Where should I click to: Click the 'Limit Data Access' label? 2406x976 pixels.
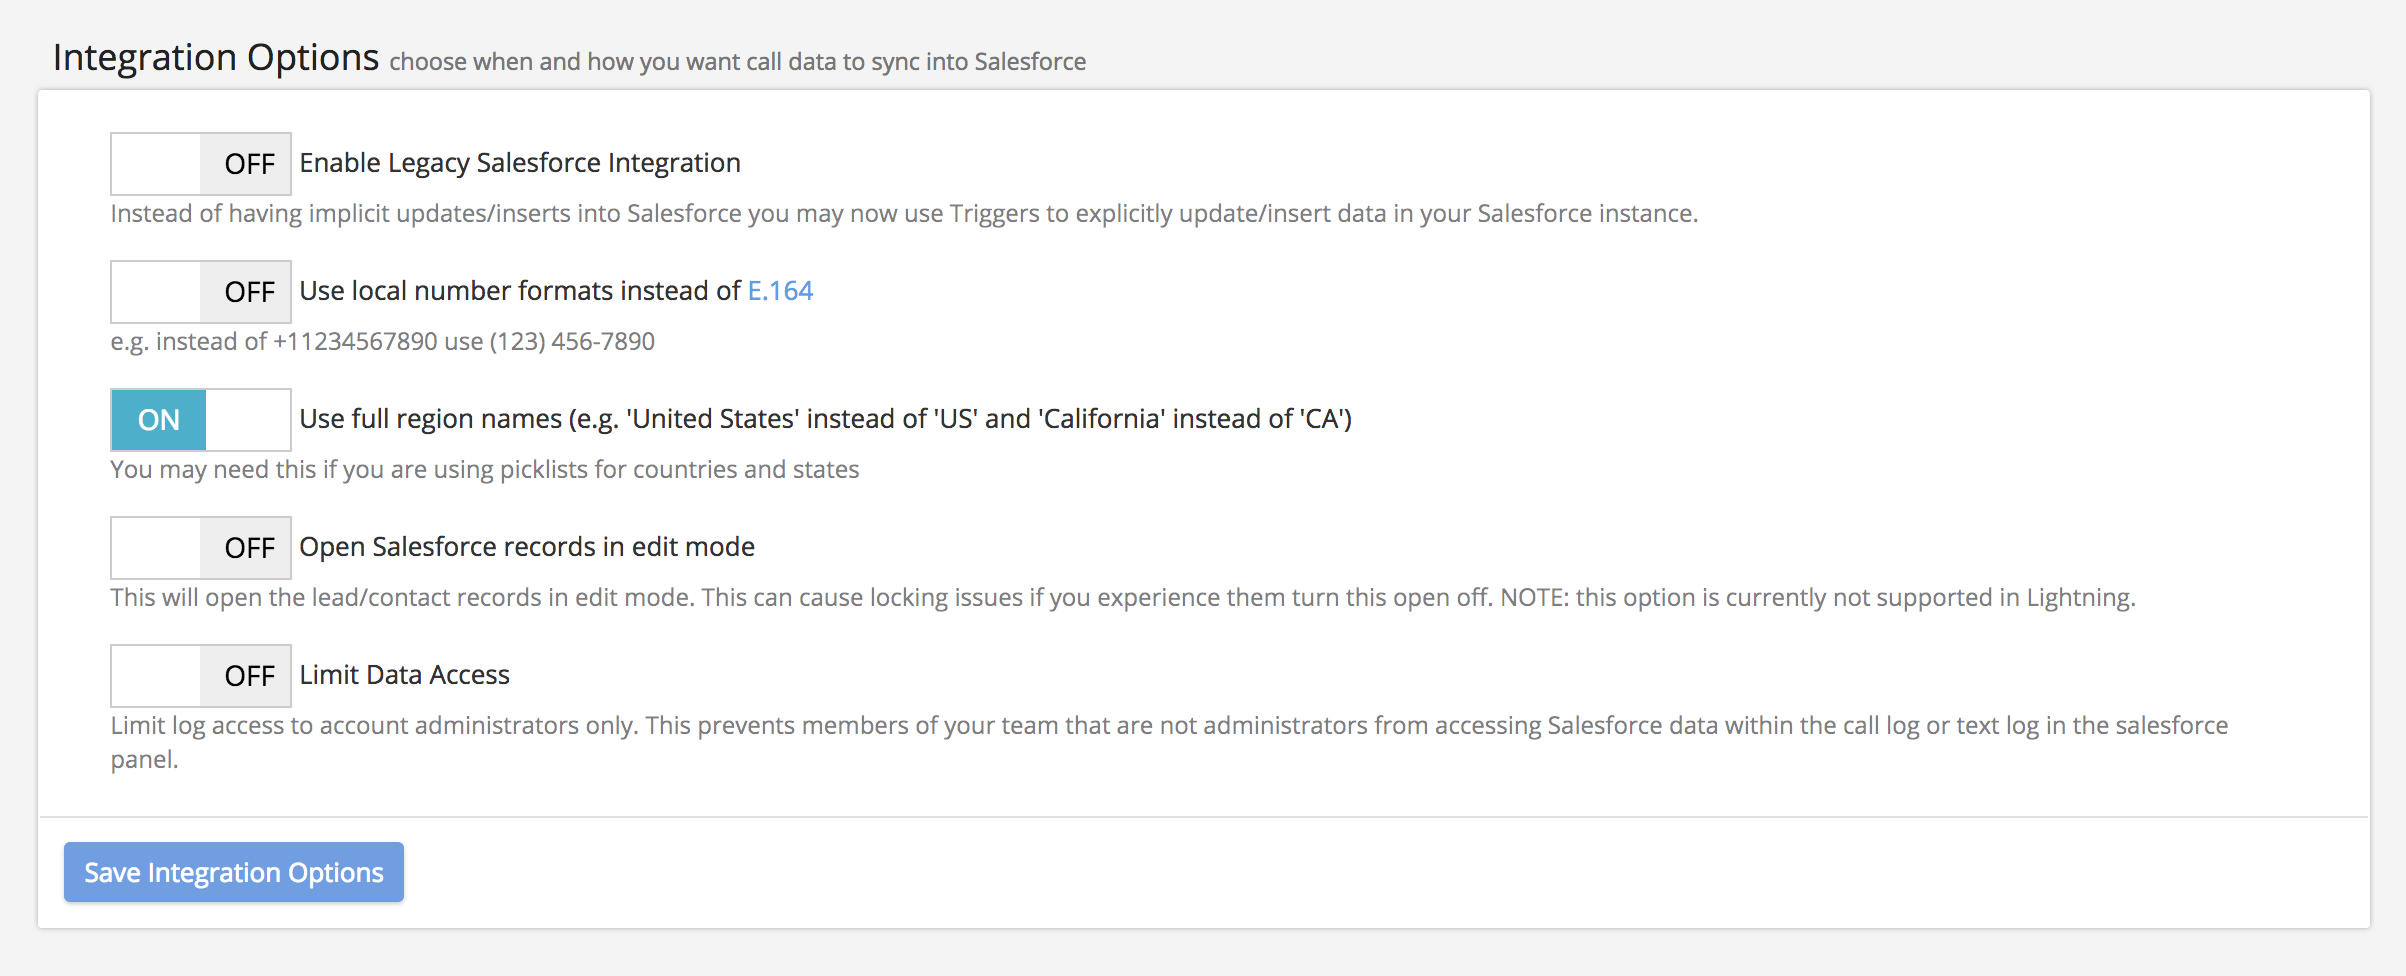(x=405, y=675)
